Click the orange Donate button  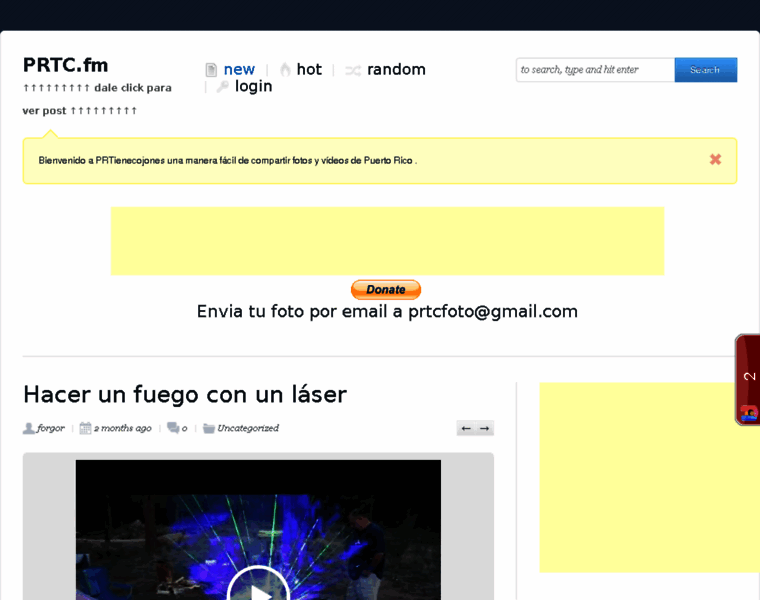coord(386,289)
